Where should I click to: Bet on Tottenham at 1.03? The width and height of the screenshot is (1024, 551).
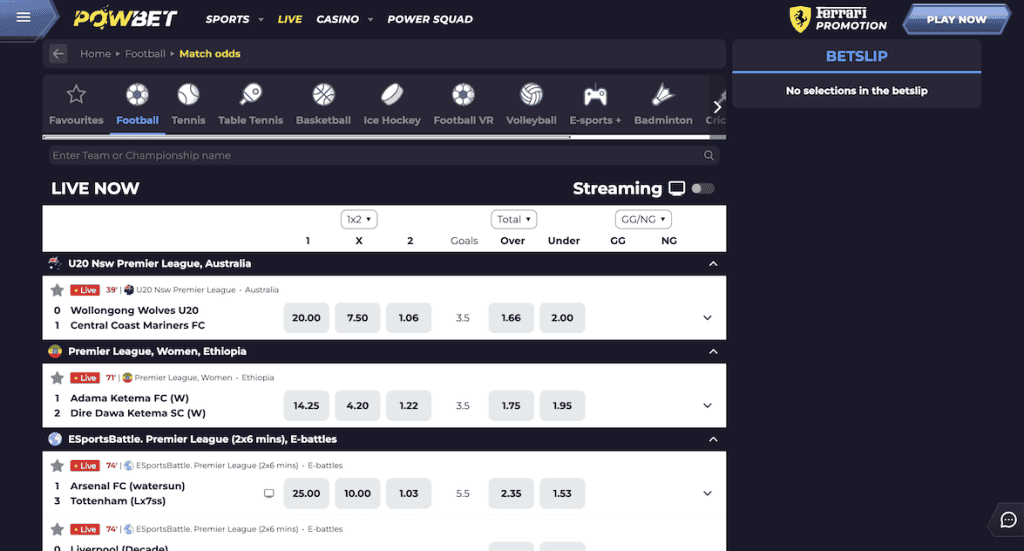409,494
